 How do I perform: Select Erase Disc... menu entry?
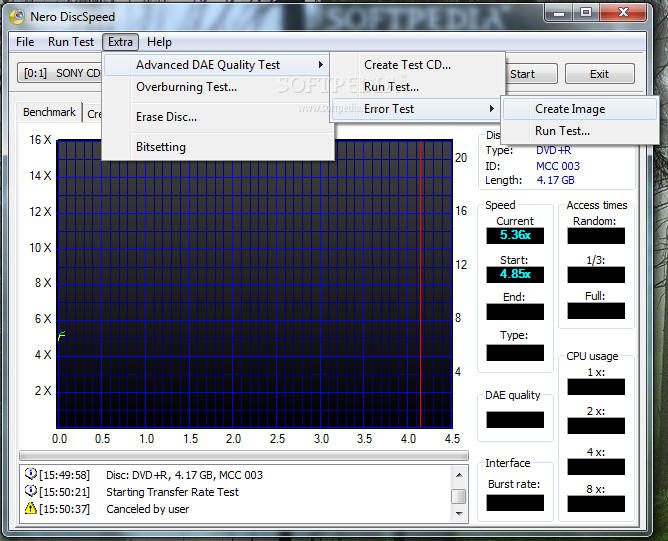click(x=216, y=117)
